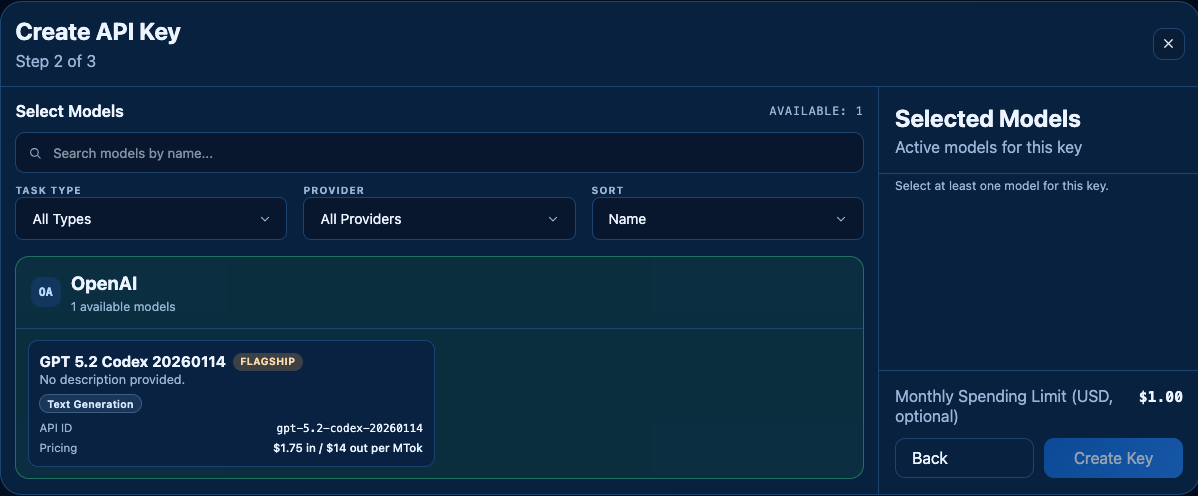
Task: Click the search magnifier icon
Action: coord(35,154)
